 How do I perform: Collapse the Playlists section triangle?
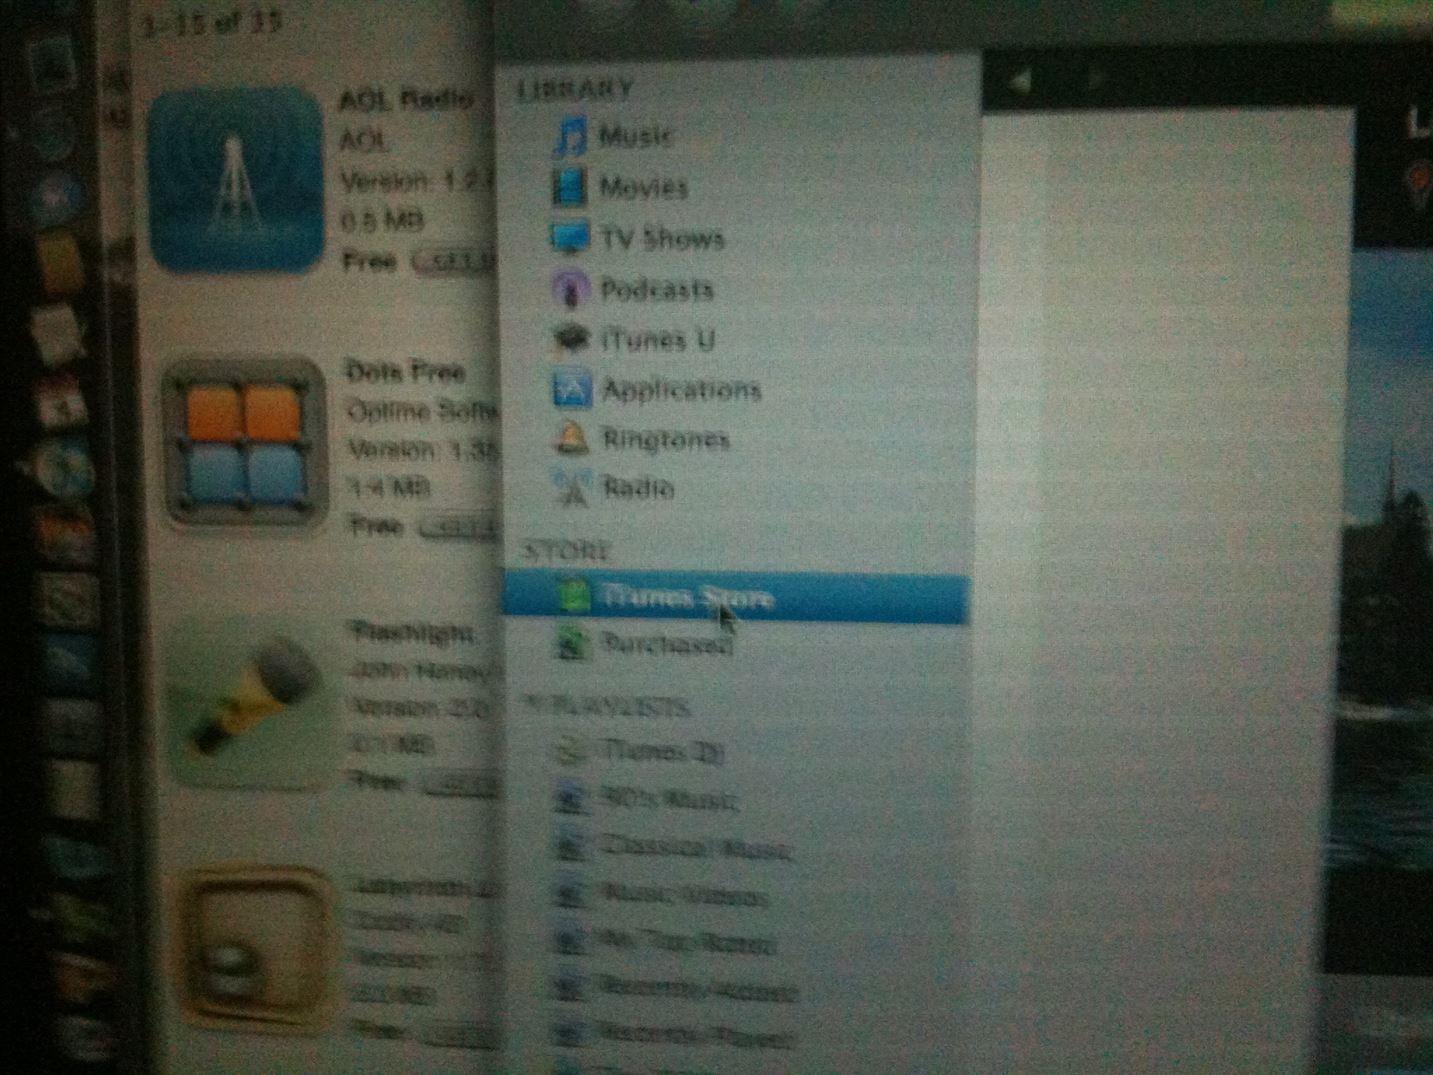click(x=535, y=708)
